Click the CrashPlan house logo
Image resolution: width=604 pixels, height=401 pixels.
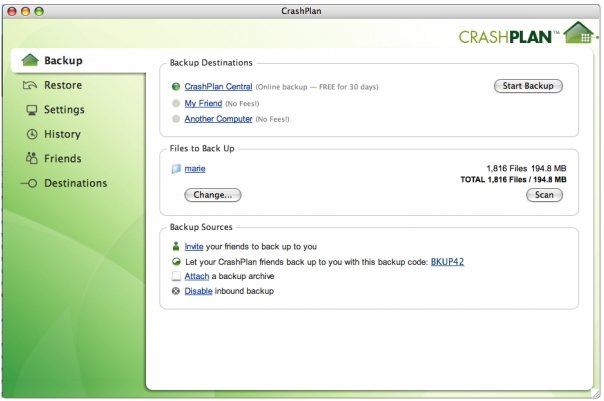[x=579, y=33]
